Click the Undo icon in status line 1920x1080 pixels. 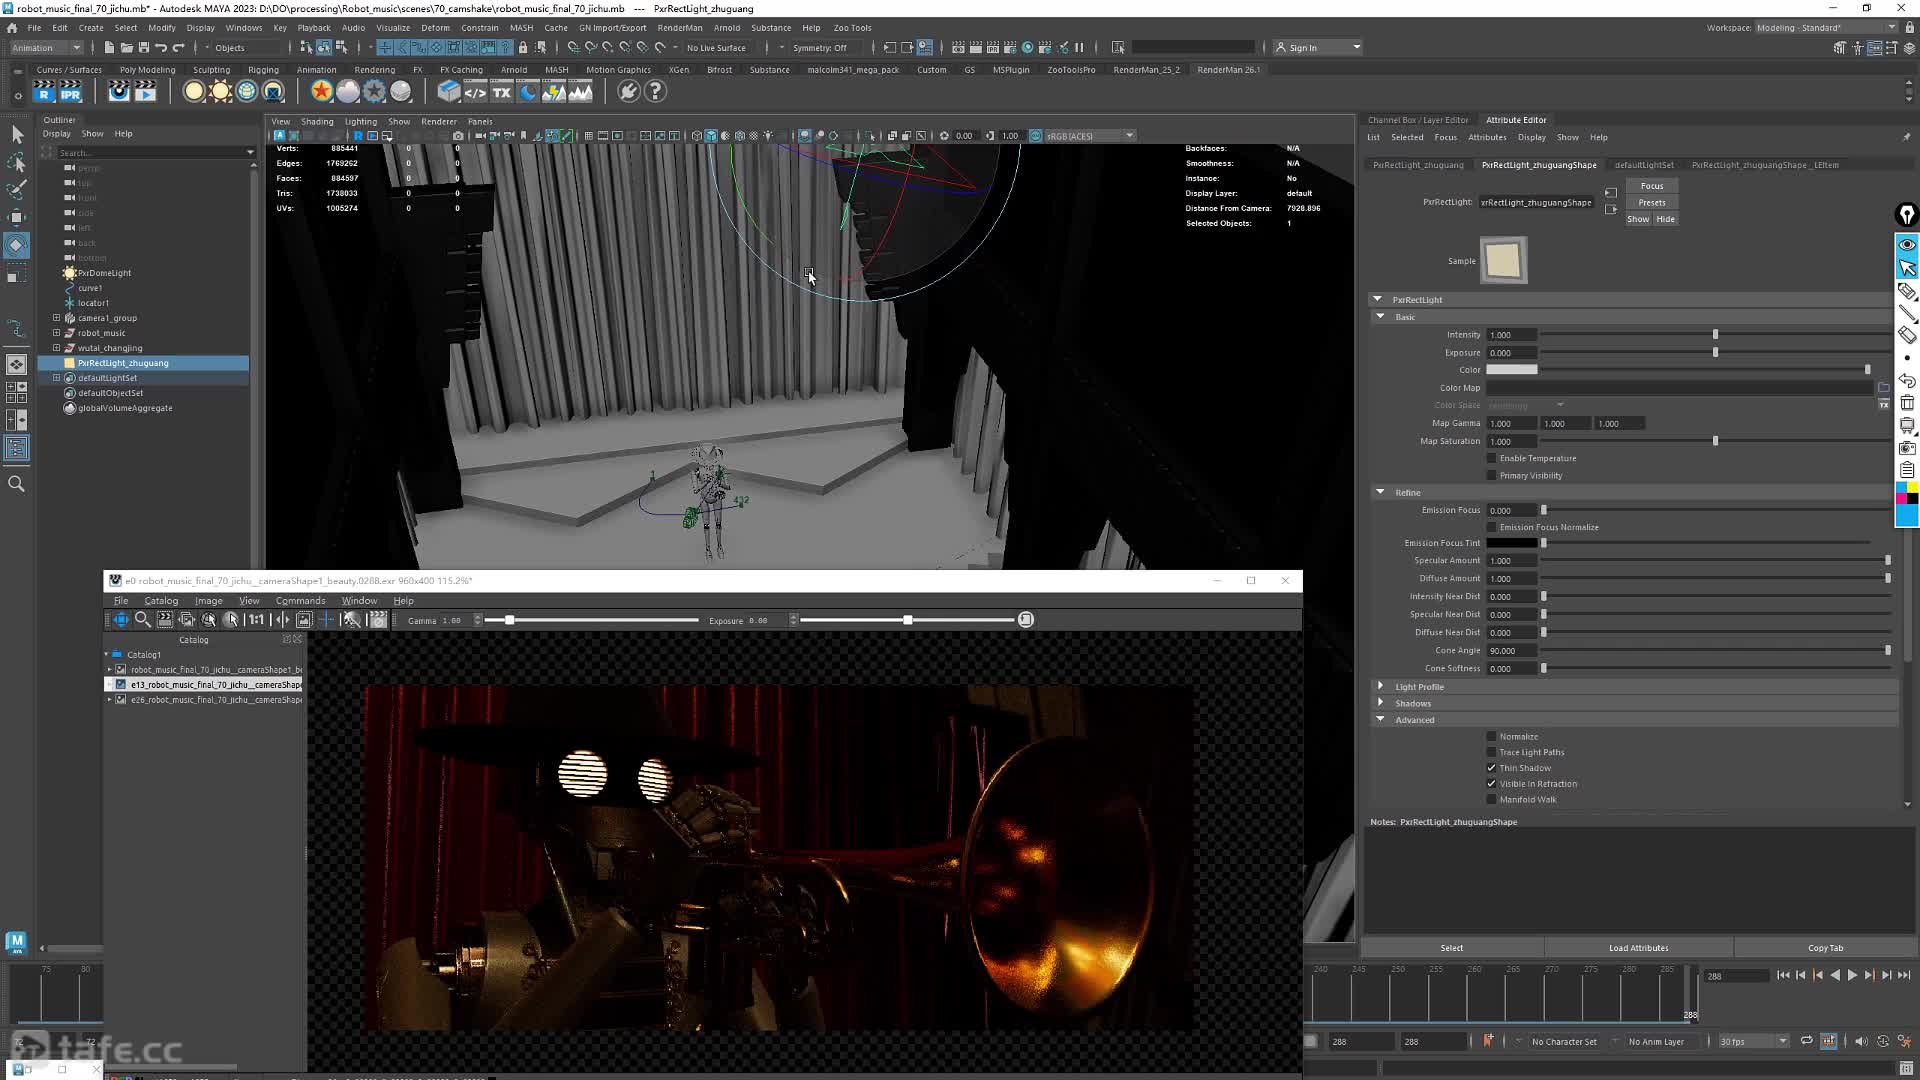tap(161, 48)
